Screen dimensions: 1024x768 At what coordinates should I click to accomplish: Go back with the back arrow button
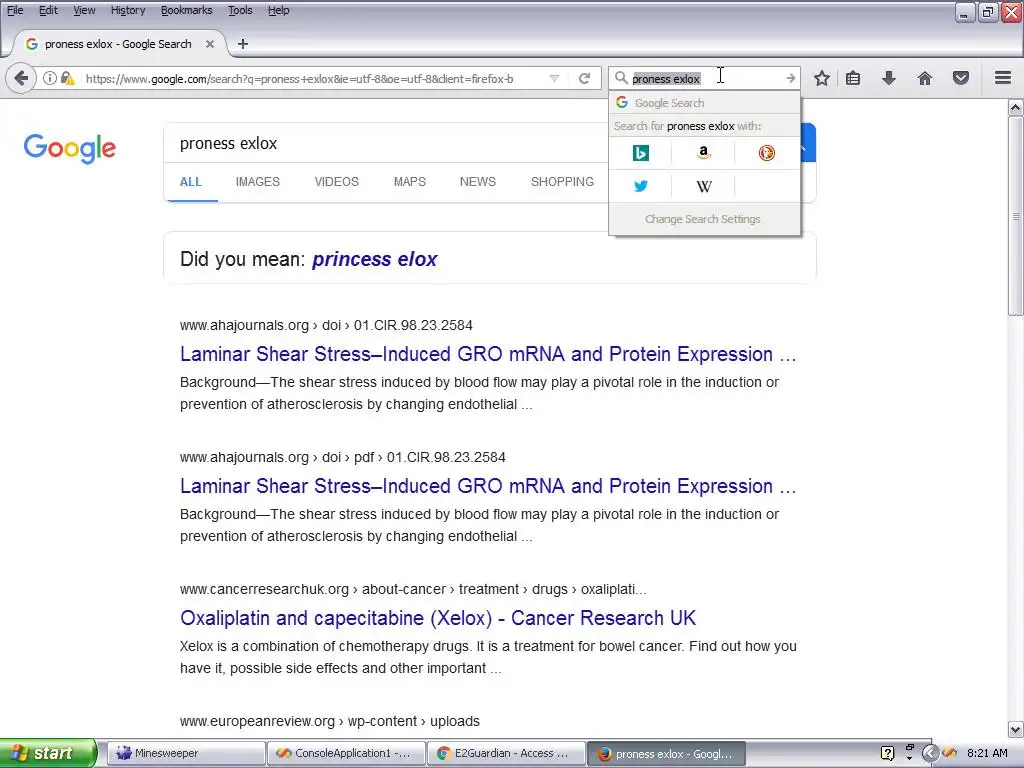(21, 78)
